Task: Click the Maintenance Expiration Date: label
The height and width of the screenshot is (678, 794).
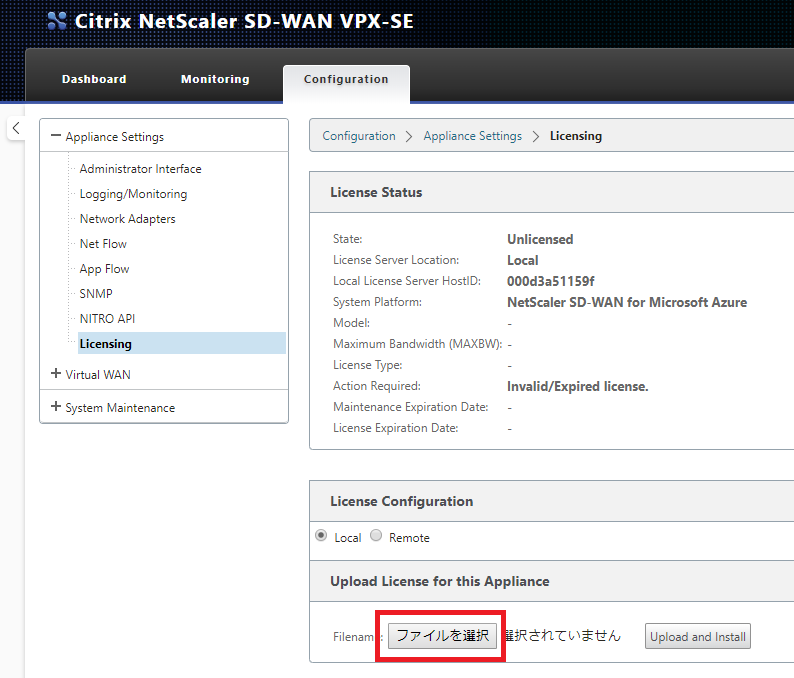Action: point(411,407)
